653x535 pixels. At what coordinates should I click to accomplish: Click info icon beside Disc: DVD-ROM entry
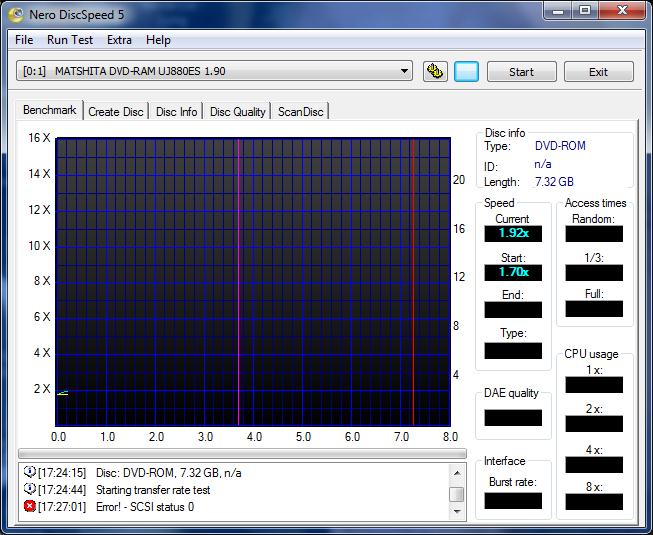29,473
